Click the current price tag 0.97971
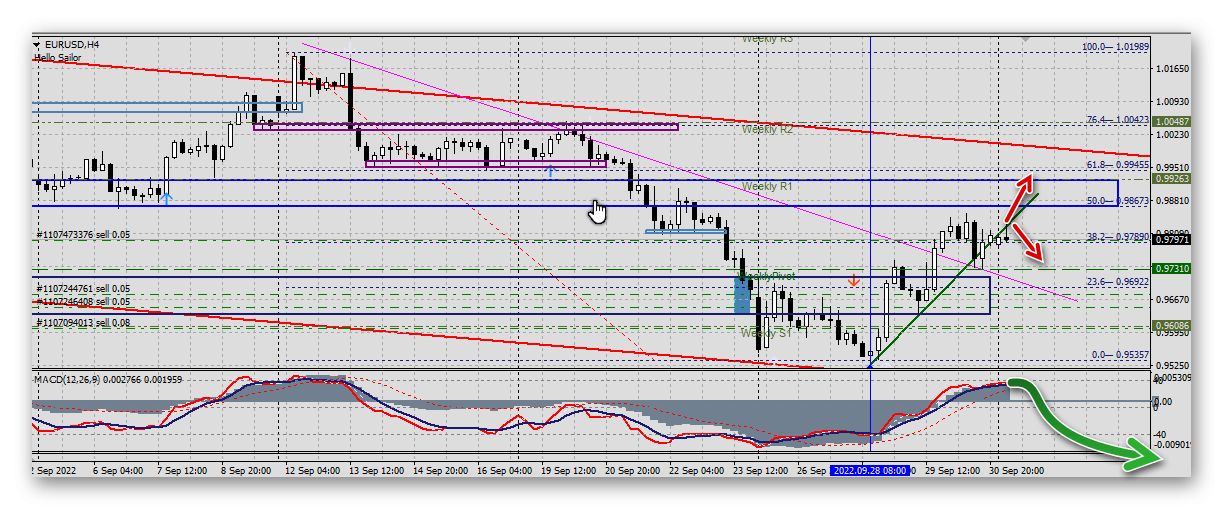 [1171, 240]
